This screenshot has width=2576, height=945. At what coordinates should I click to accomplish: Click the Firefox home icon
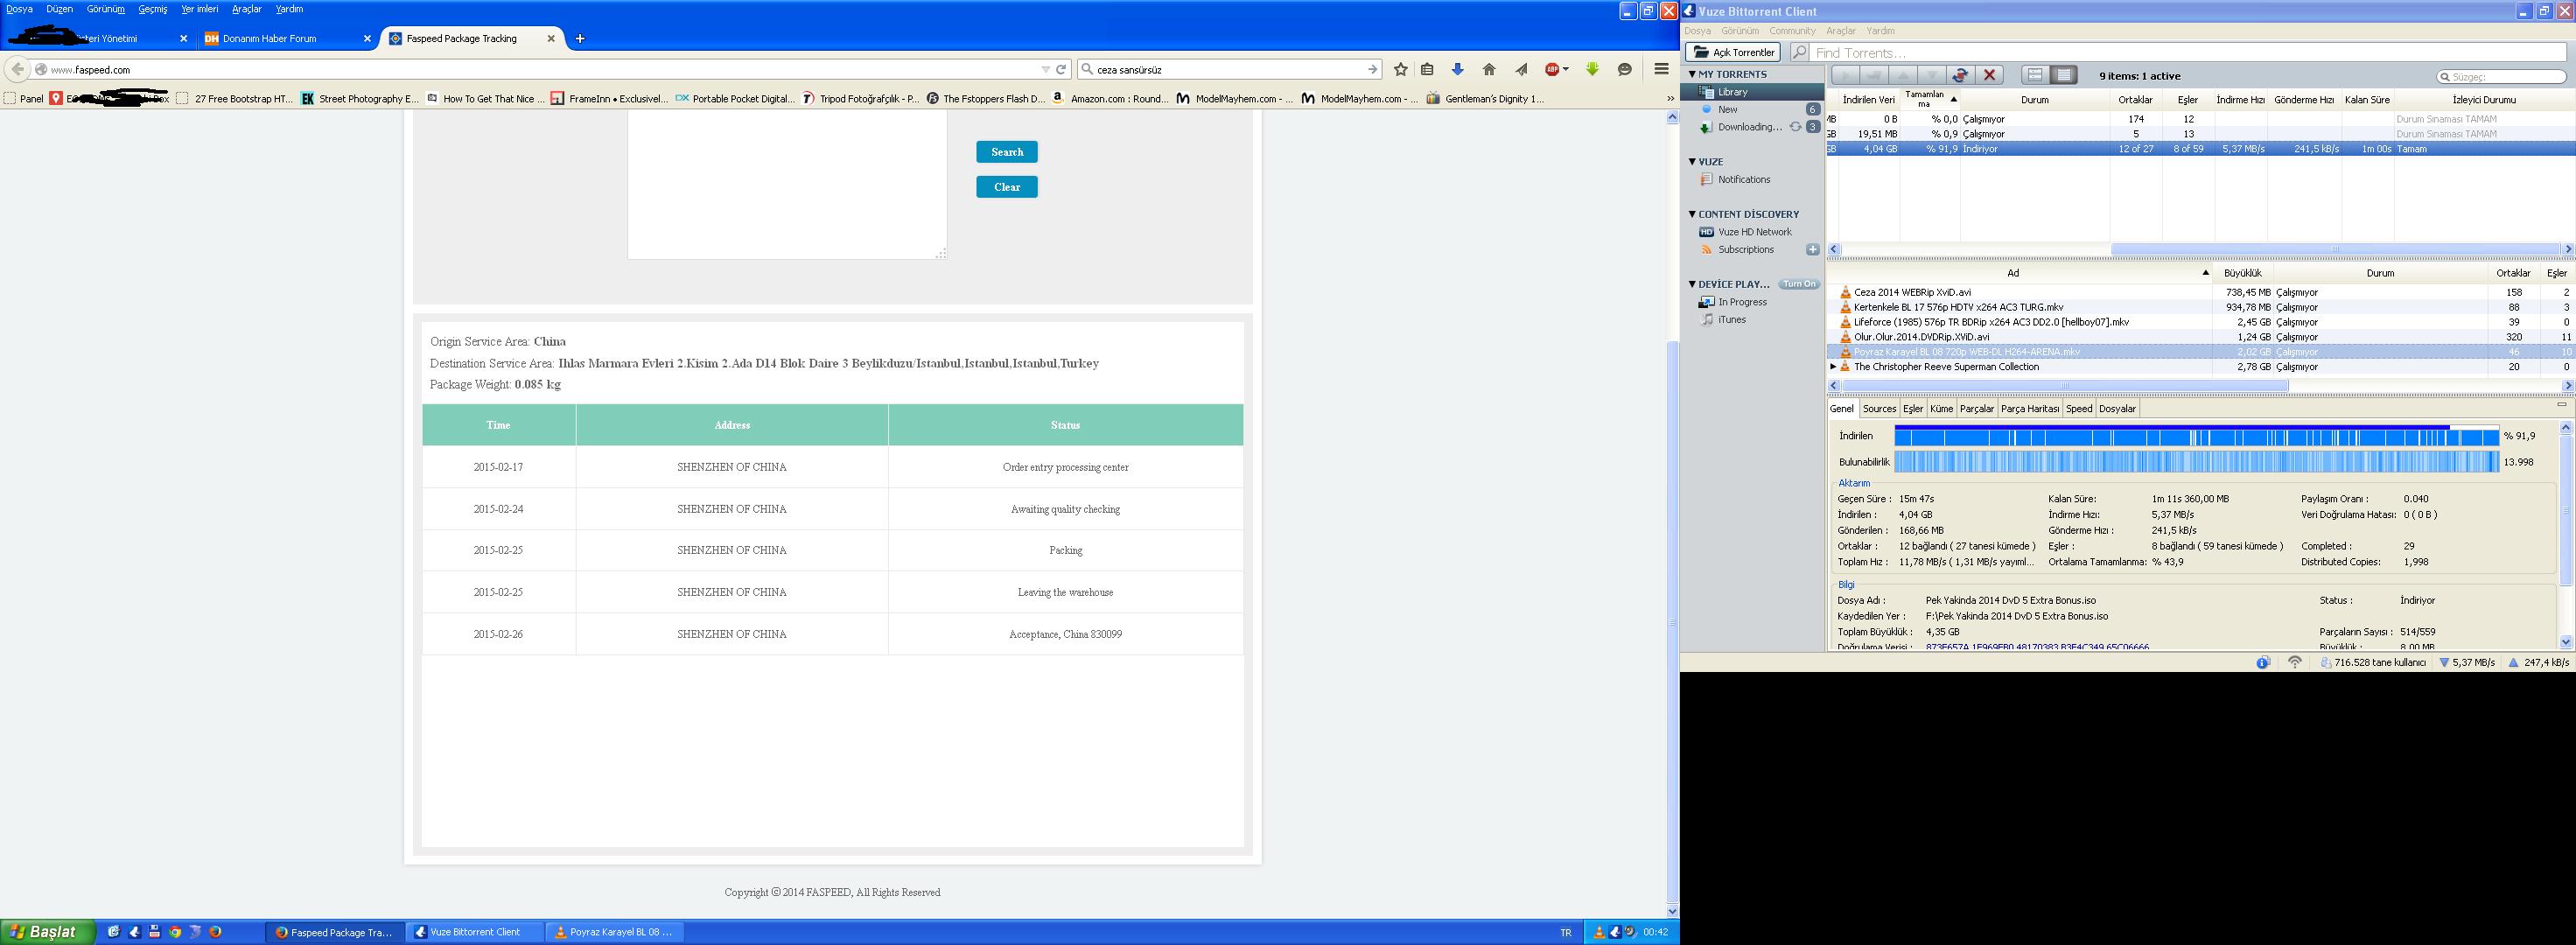1489,69
